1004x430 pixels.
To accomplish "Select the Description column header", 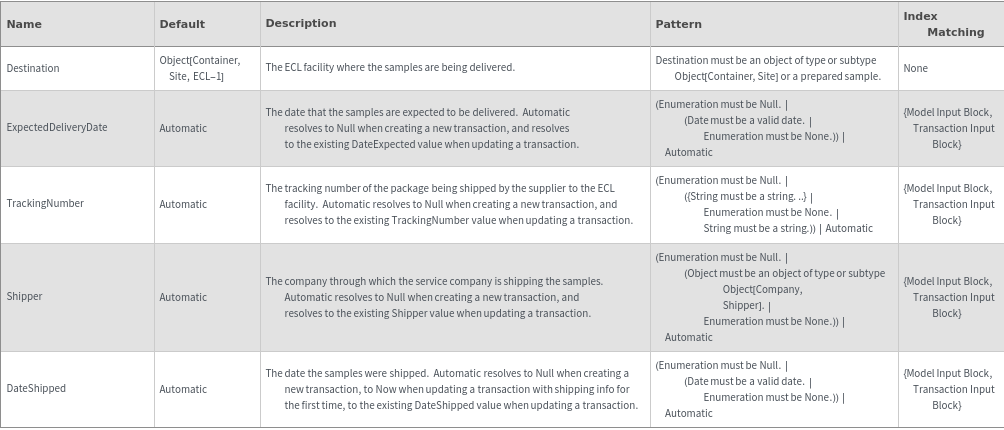I will (300, 23).
